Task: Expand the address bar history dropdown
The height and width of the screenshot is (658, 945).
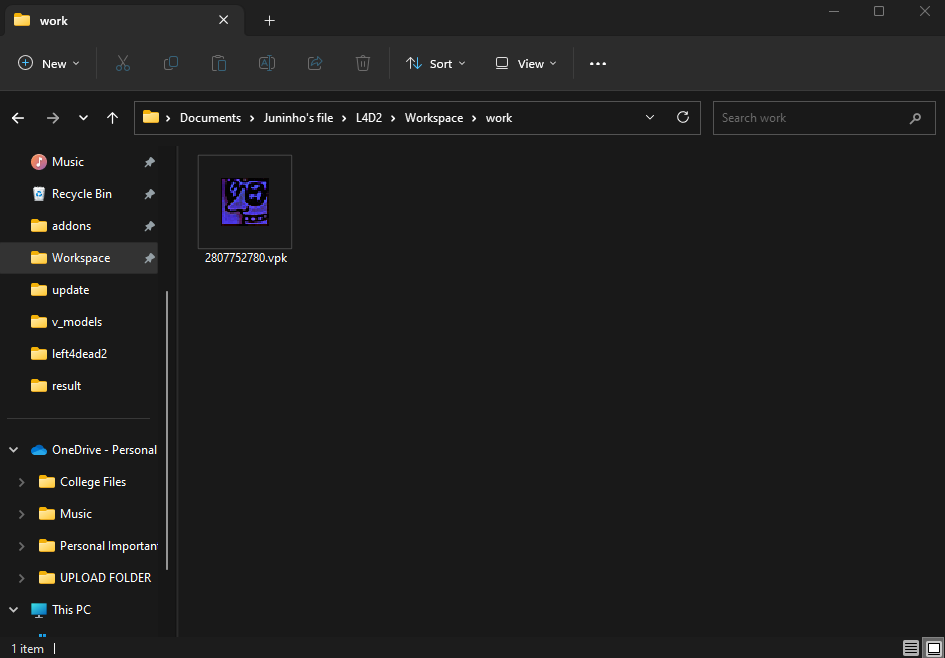Action: [x=650, y=118]
